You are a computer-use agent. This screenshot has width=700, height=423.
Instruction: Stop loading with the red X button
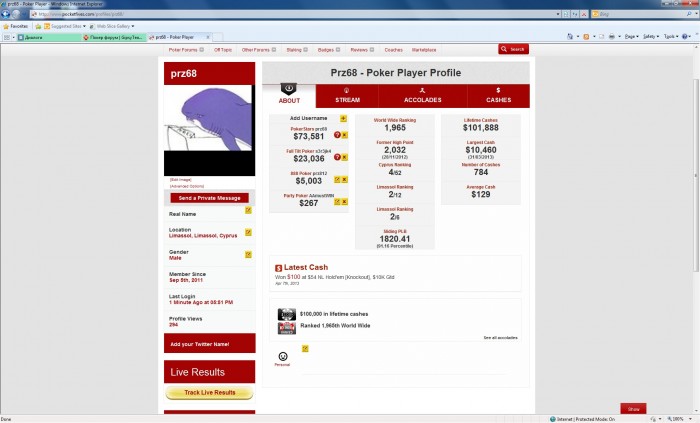pyautogui.click(x=583, y=14)
